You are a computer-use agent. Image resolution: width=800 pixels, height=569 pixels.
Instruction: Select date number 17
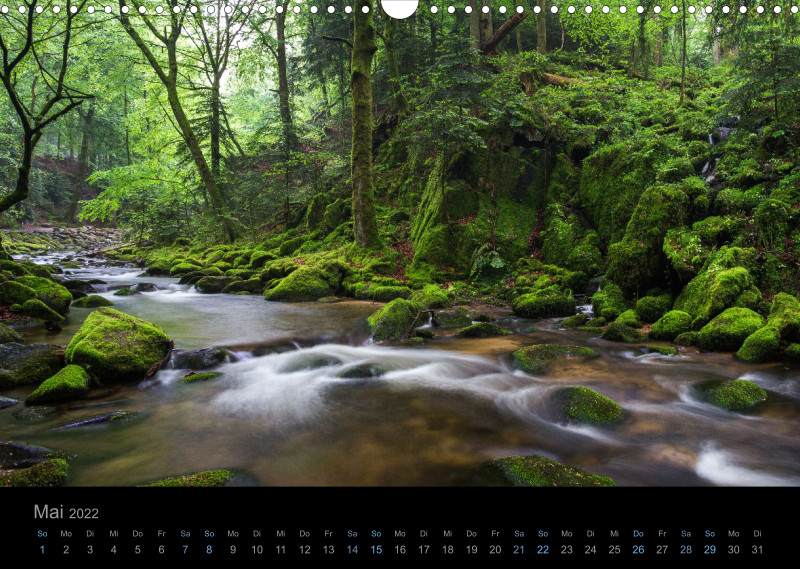tap(424, 550)
